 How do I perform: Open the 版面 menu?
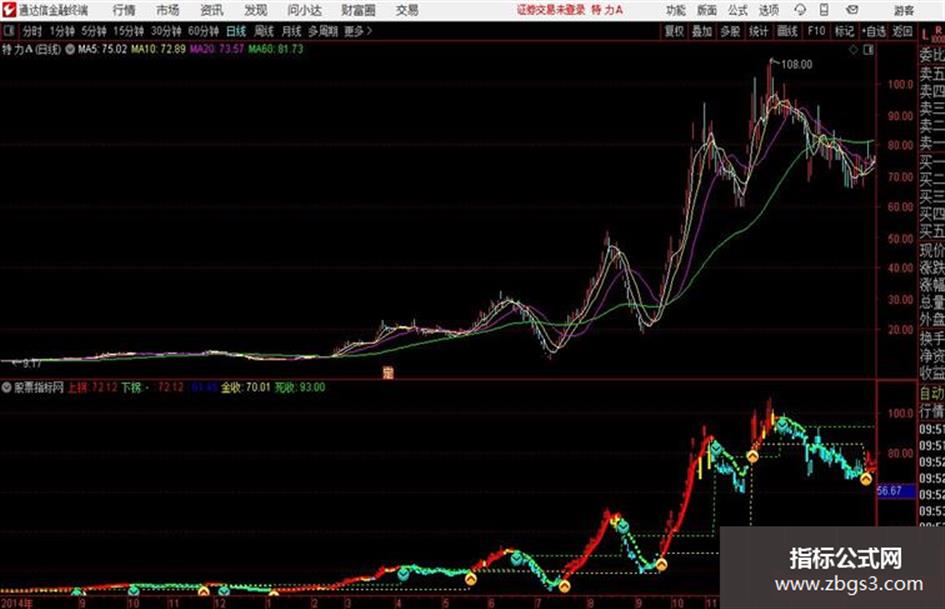coord(707,10)
